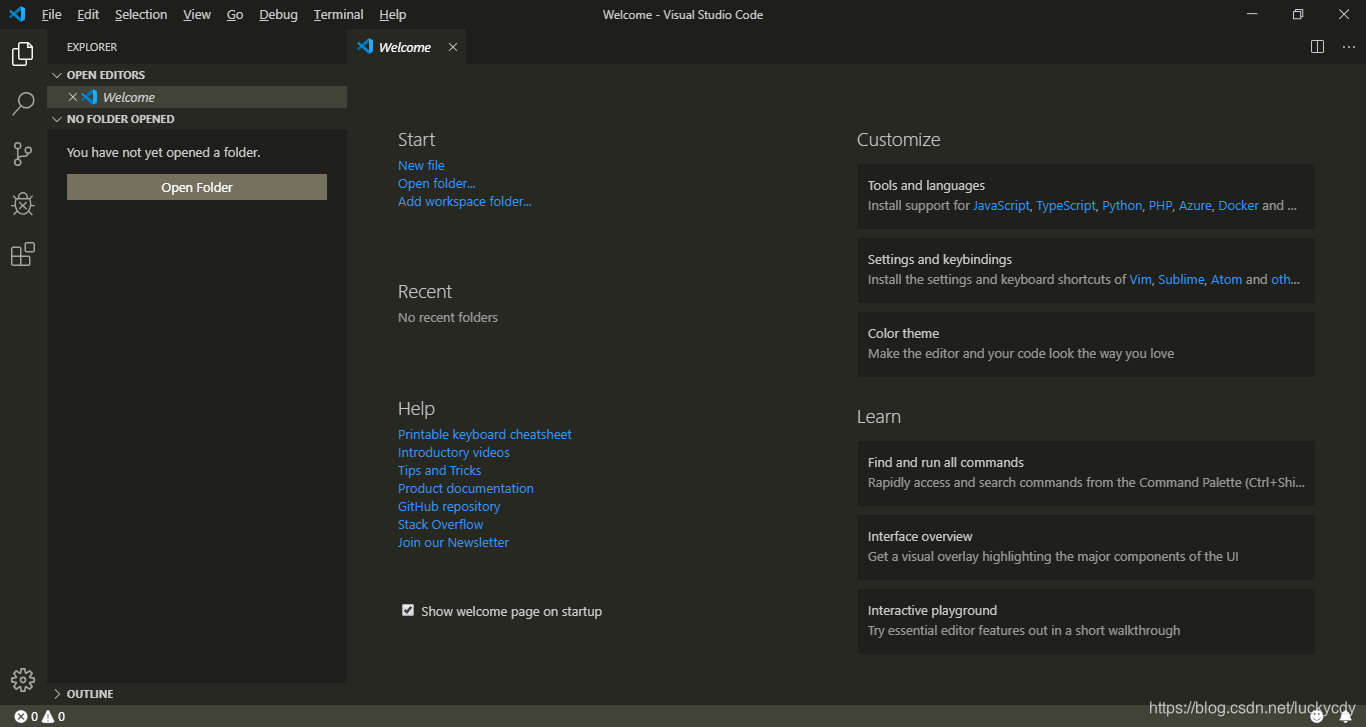This screenshot has width=1366, height=727.
Task: Click Join our Newsletter link
Action: point(454,543)
